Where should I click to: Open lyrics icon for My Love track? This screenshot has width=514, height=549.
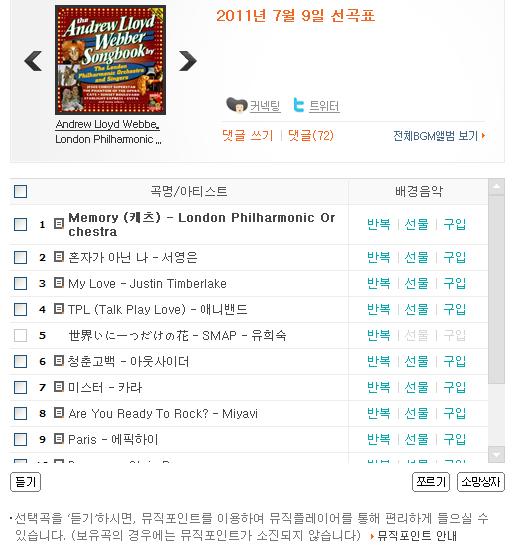(x=59, y=283)
